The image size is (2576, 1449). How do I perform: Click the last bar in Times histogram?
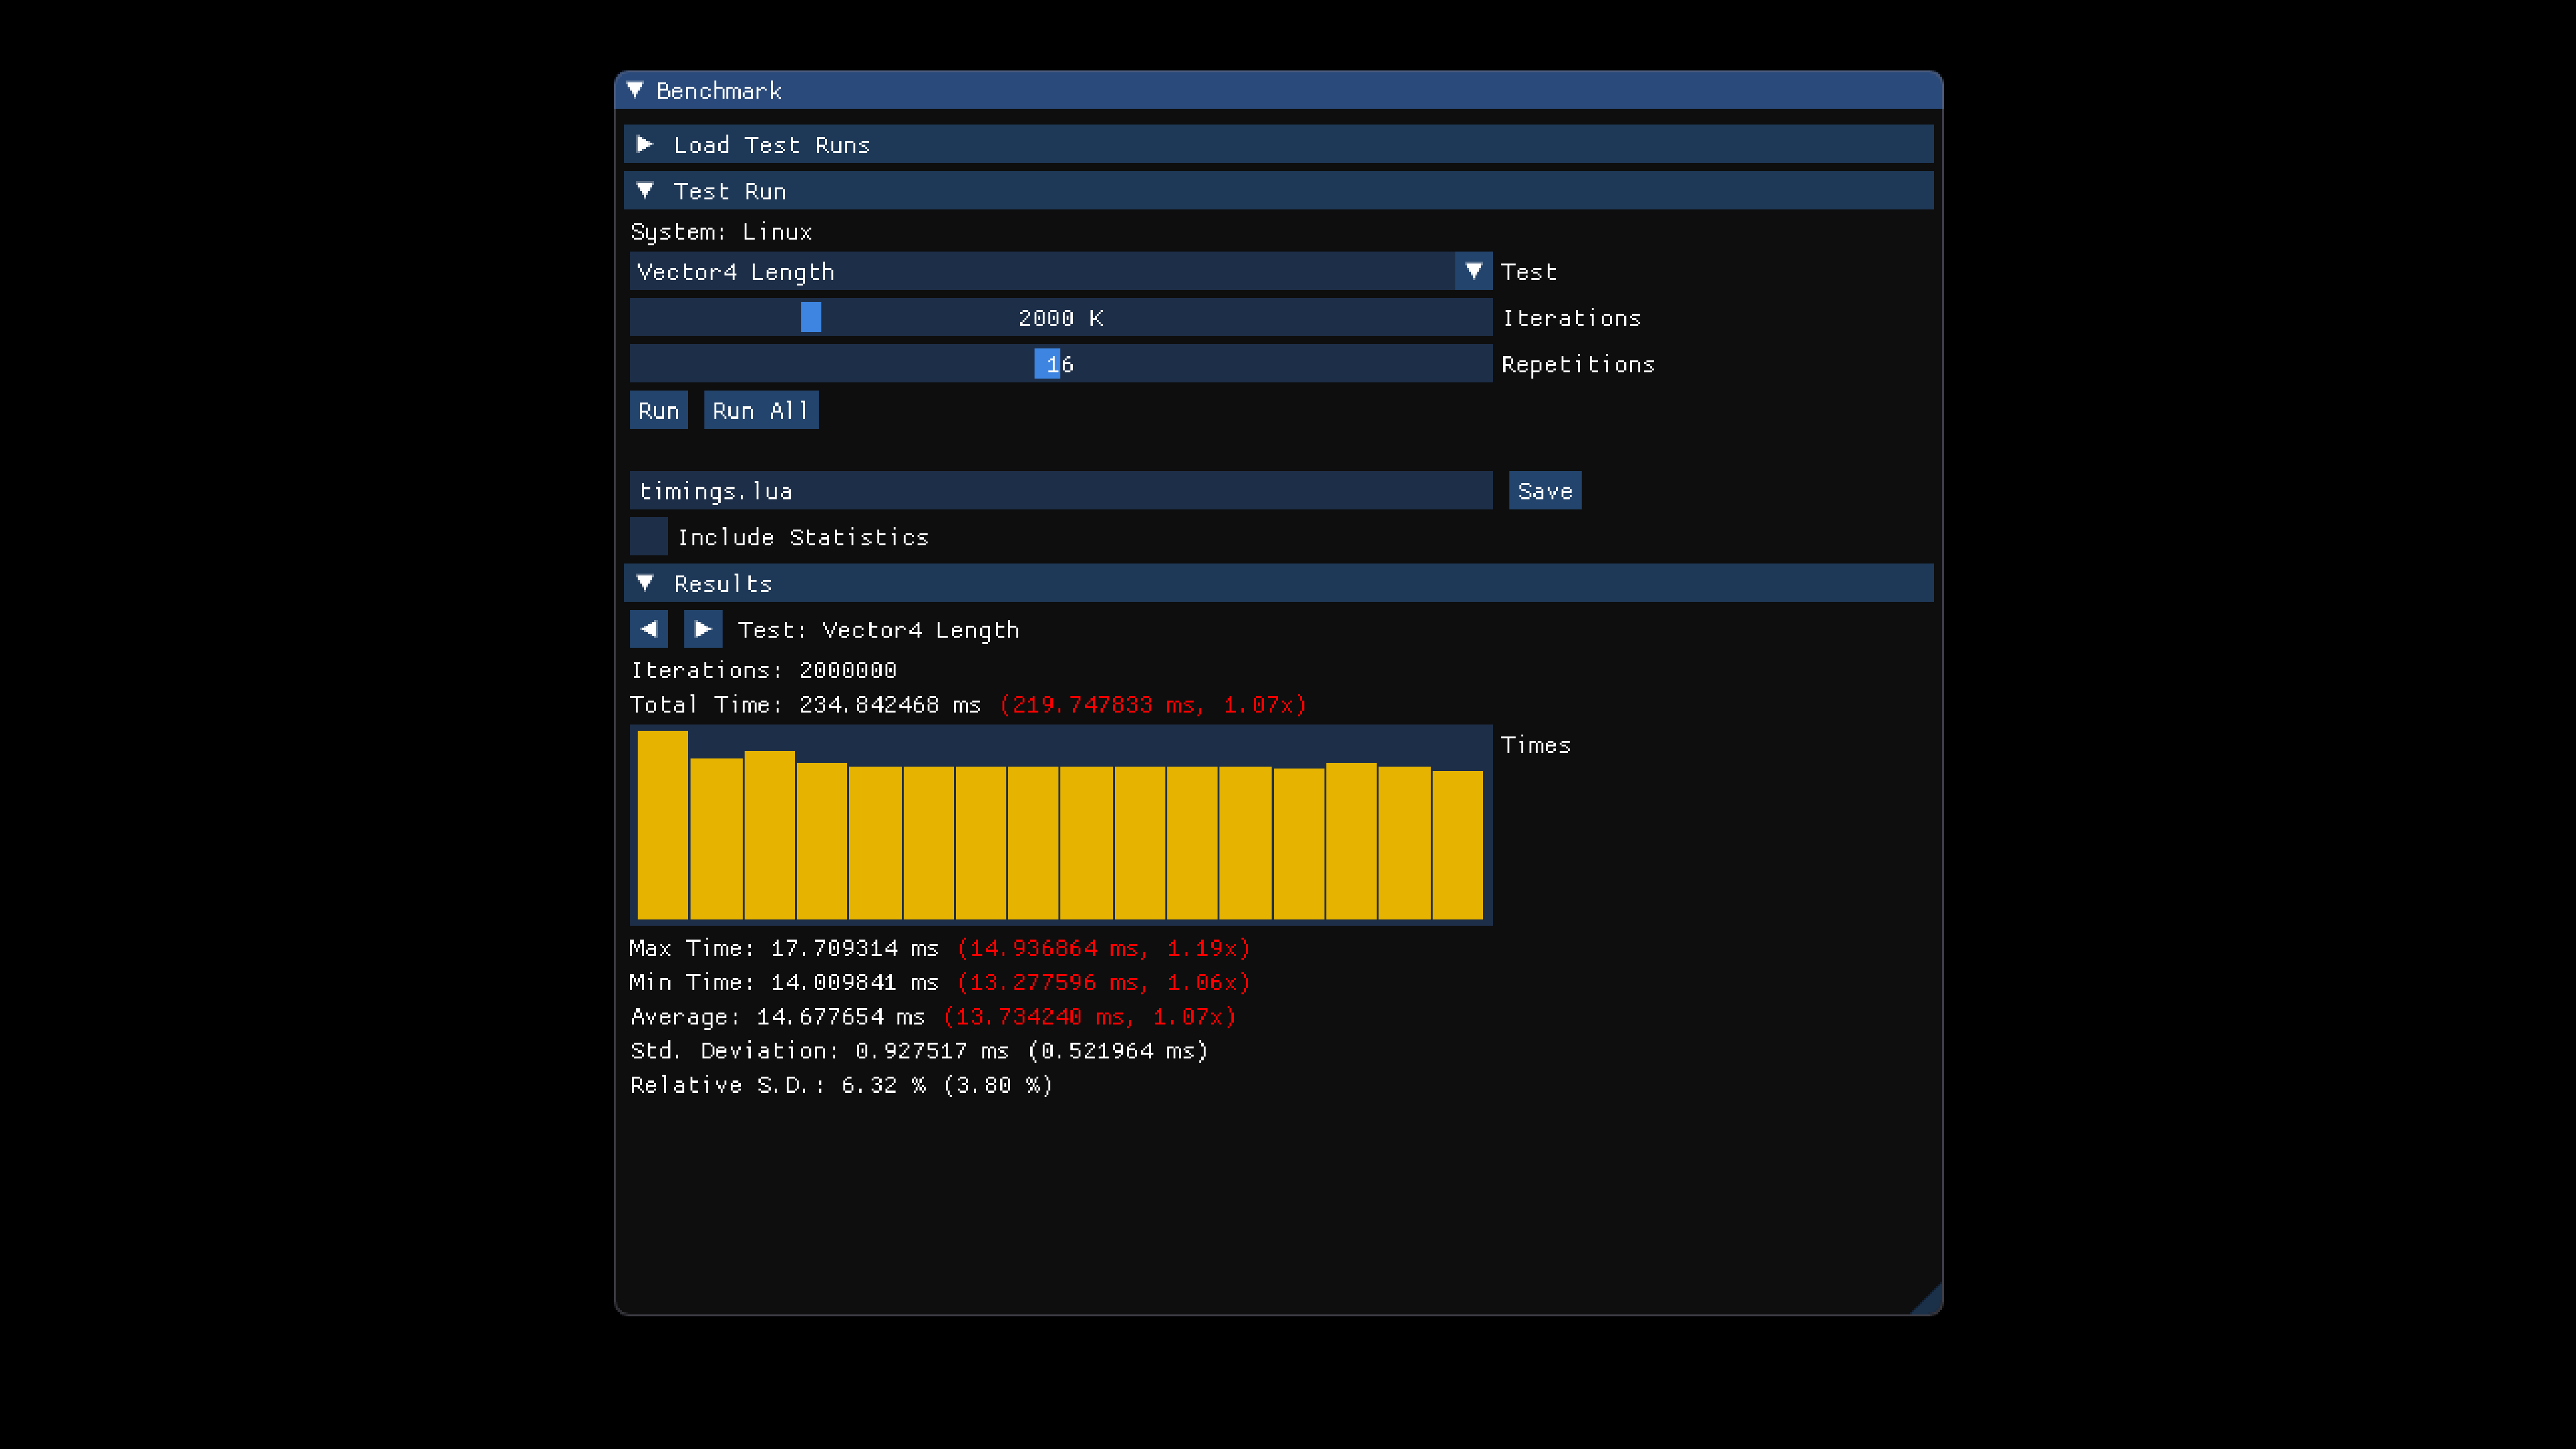pos(1457,845)
